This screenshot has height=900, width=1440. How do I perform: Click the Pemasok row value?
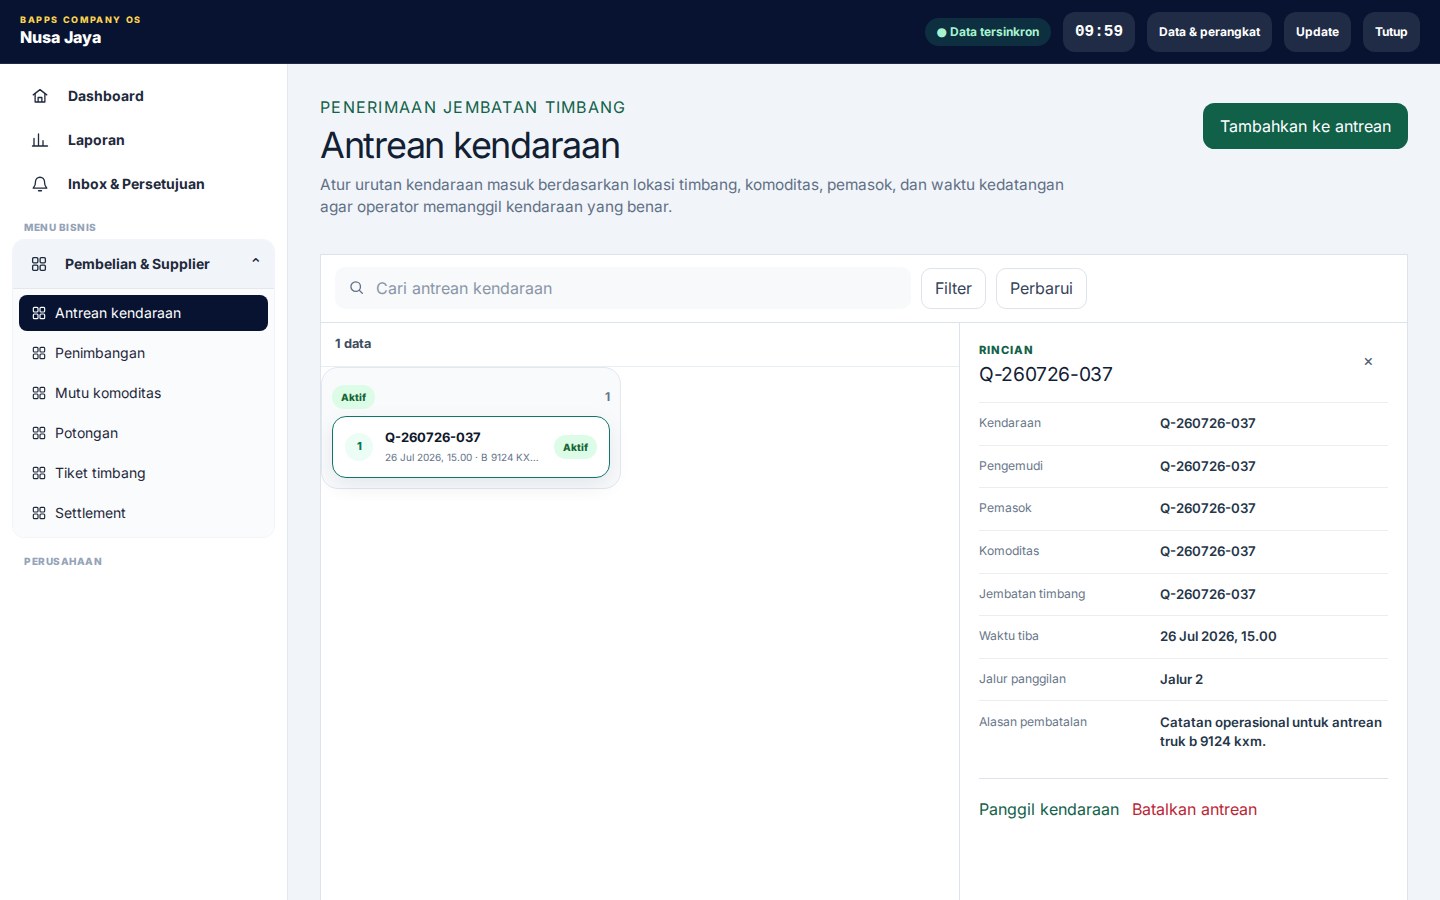coord(1208,509)
